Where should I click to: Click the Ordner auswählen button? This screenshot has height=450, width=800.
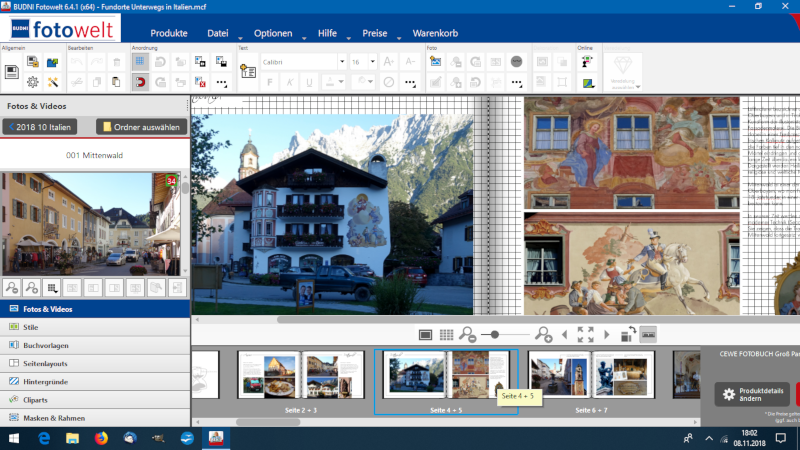tap(140, 127)
